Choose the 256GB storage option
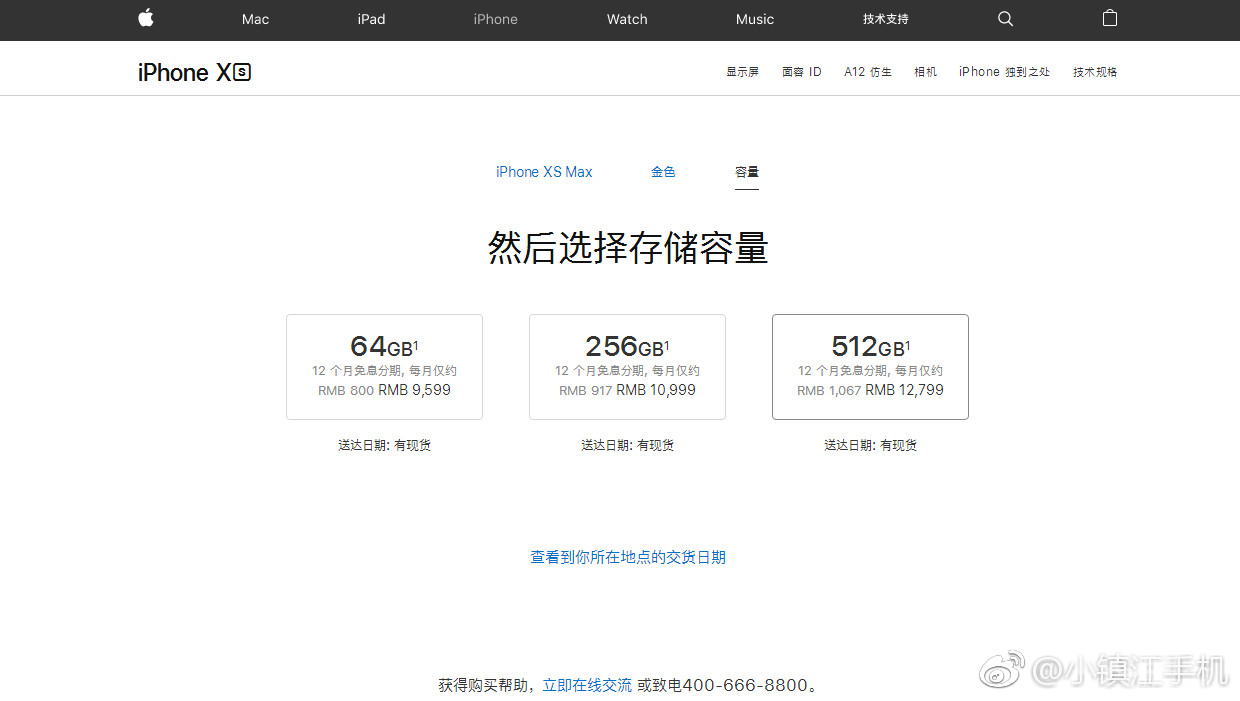Image resolution: width=1240 pixels, height=701 pixels. (627, 367)
